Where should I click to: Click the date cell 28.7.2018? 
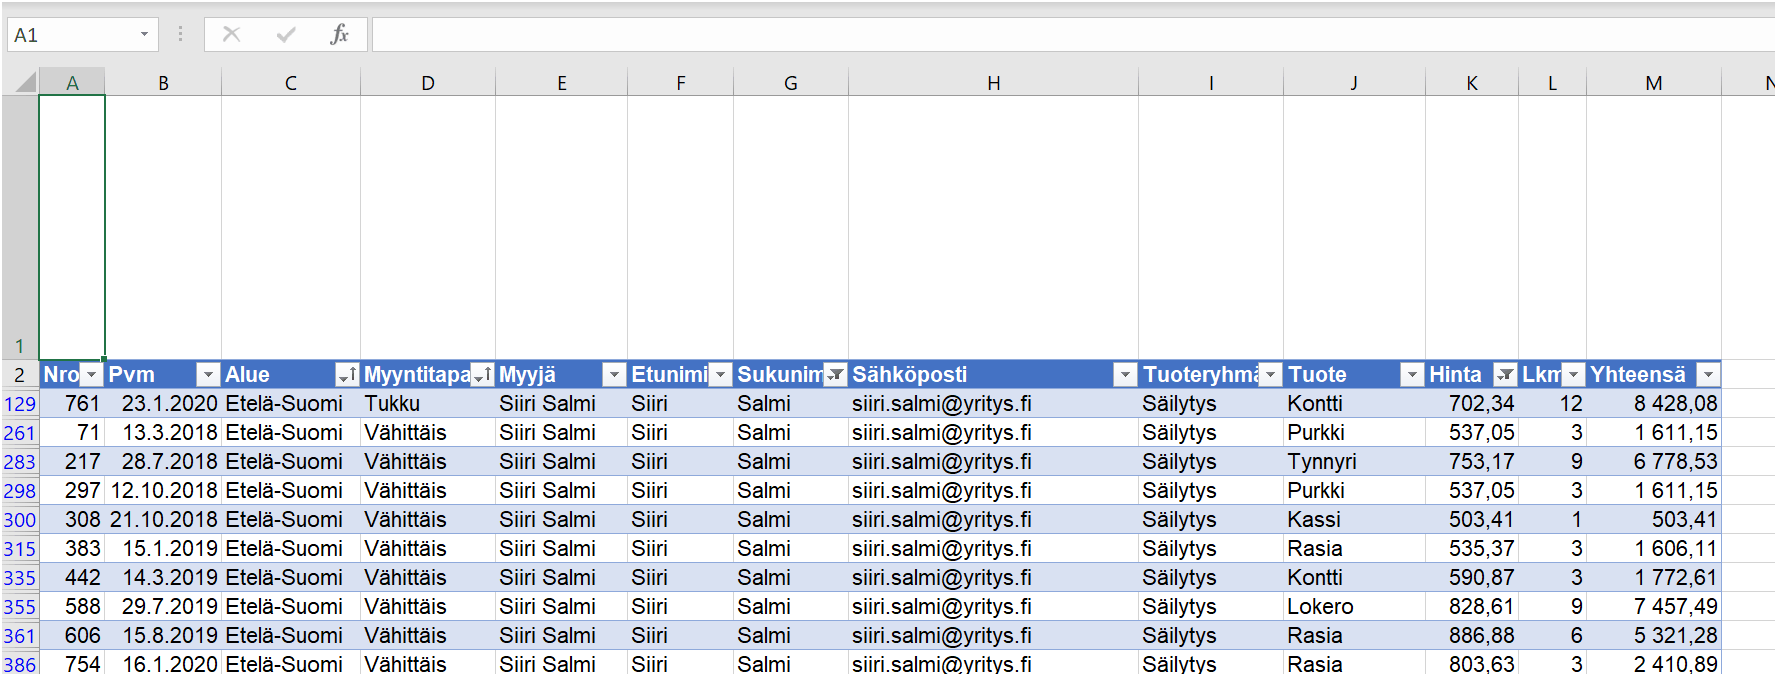pyautogui.click(x=163, y=462)
